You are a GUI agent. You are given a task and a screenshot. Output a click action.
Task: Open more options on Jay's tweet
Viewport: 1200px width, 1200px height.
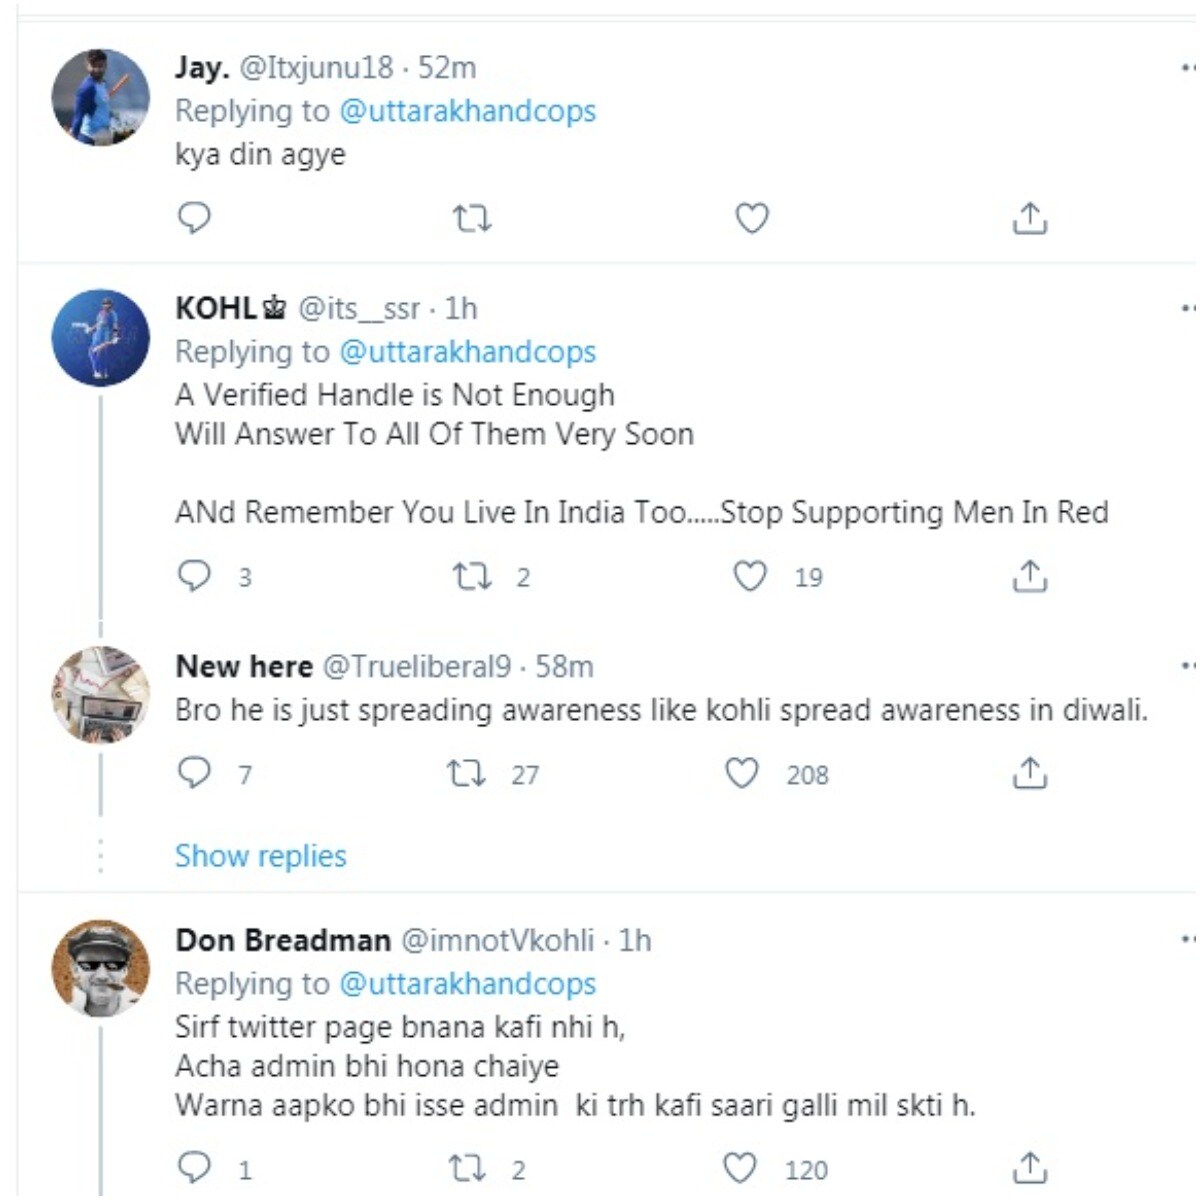click(1187, 68)
